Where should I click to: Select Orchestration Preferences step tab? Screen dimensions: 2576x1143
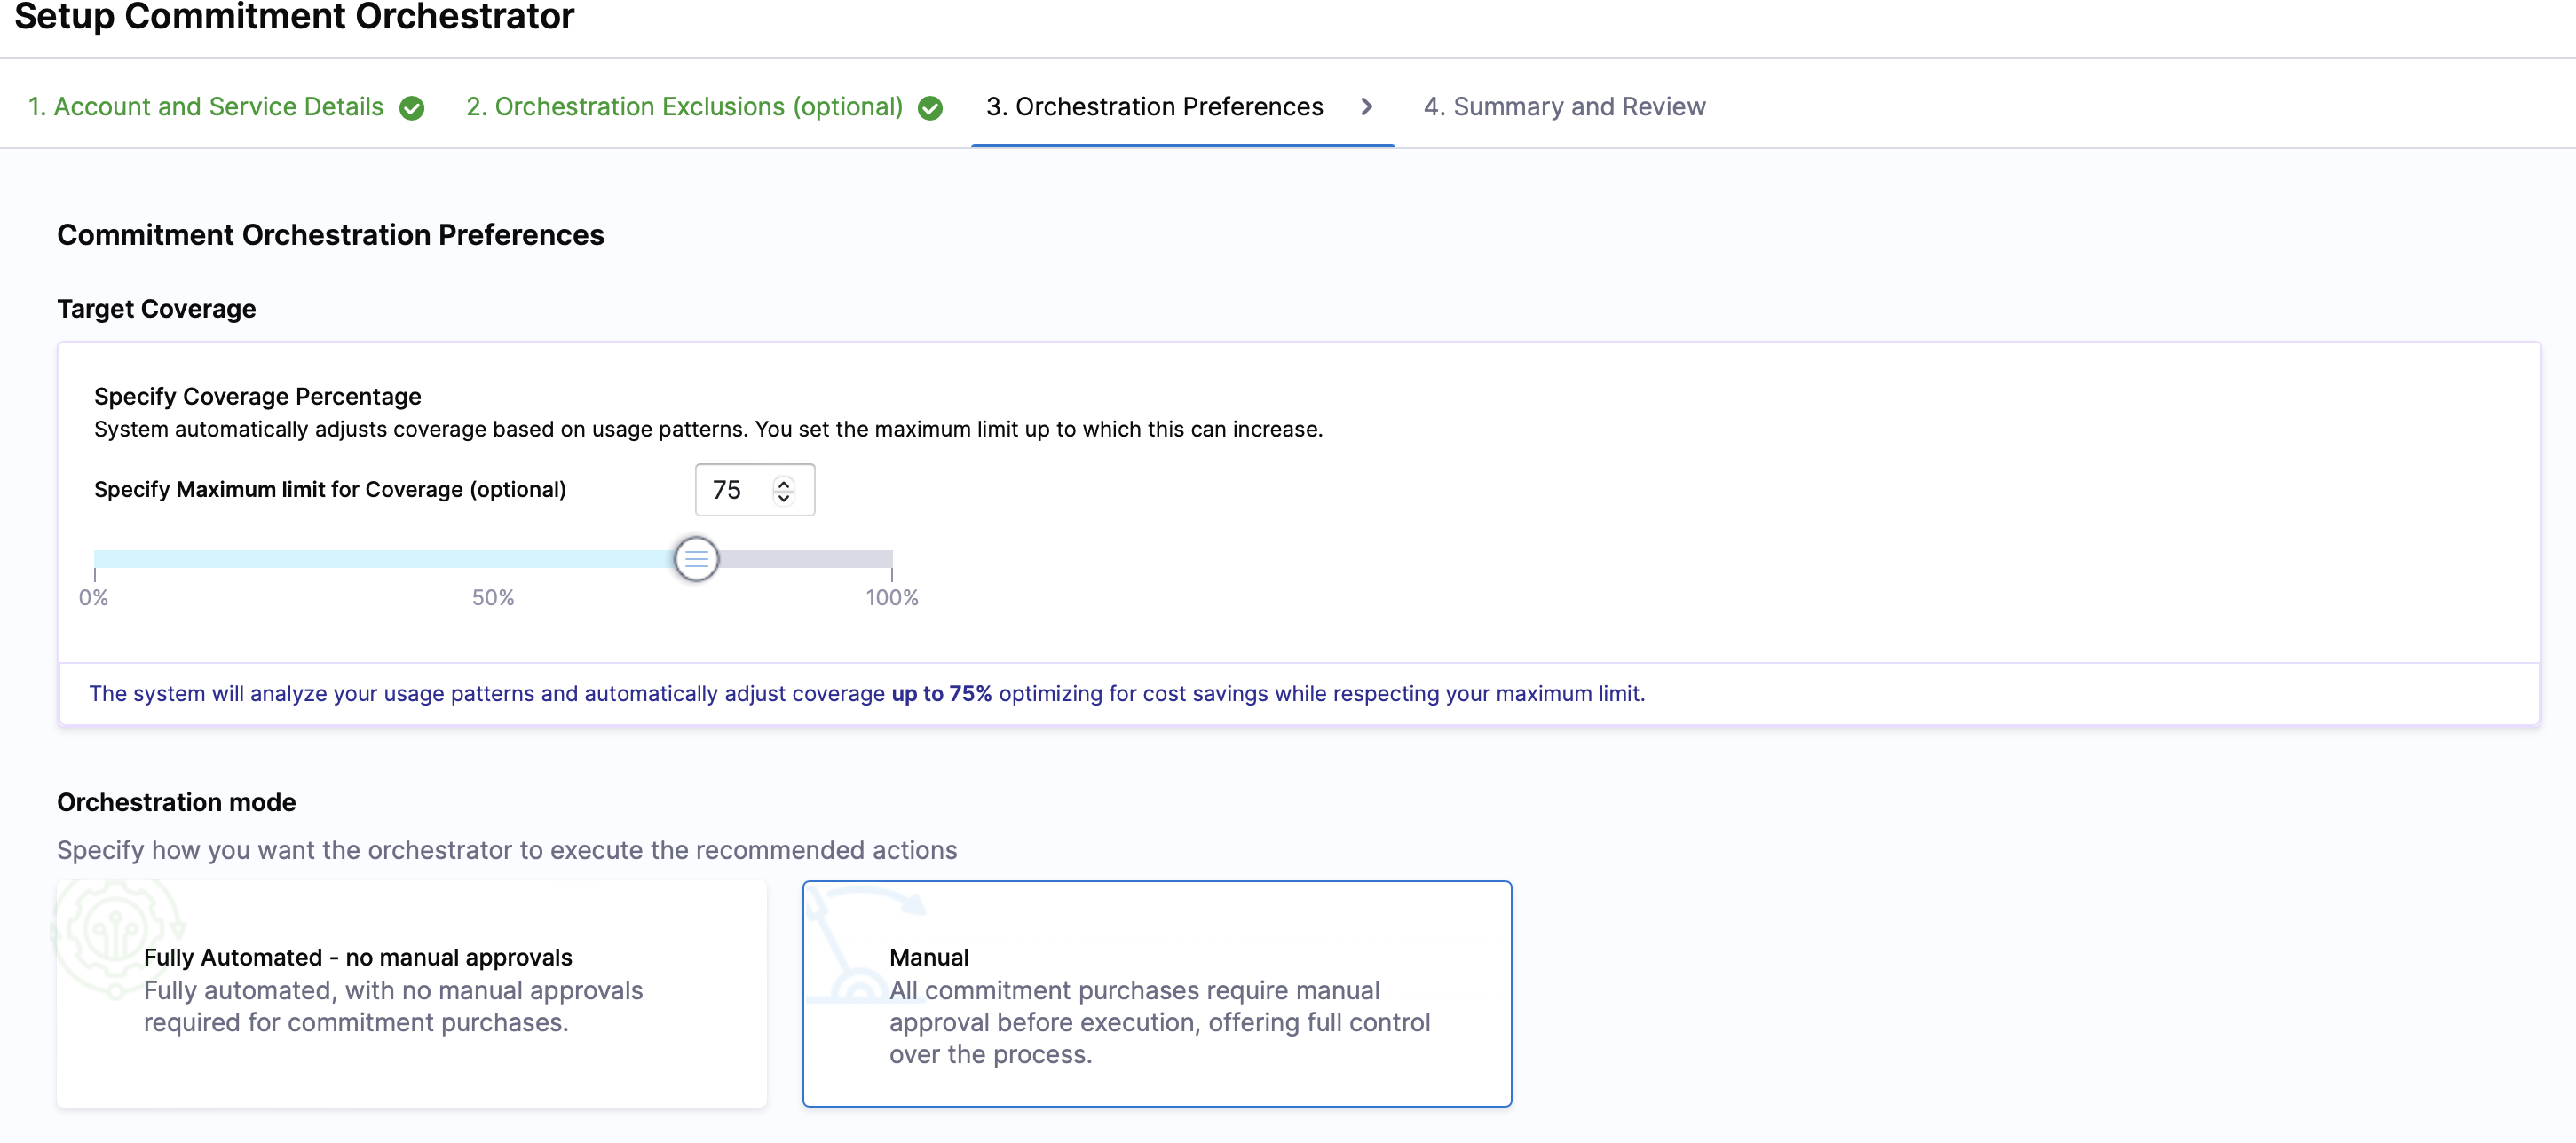1153,107
